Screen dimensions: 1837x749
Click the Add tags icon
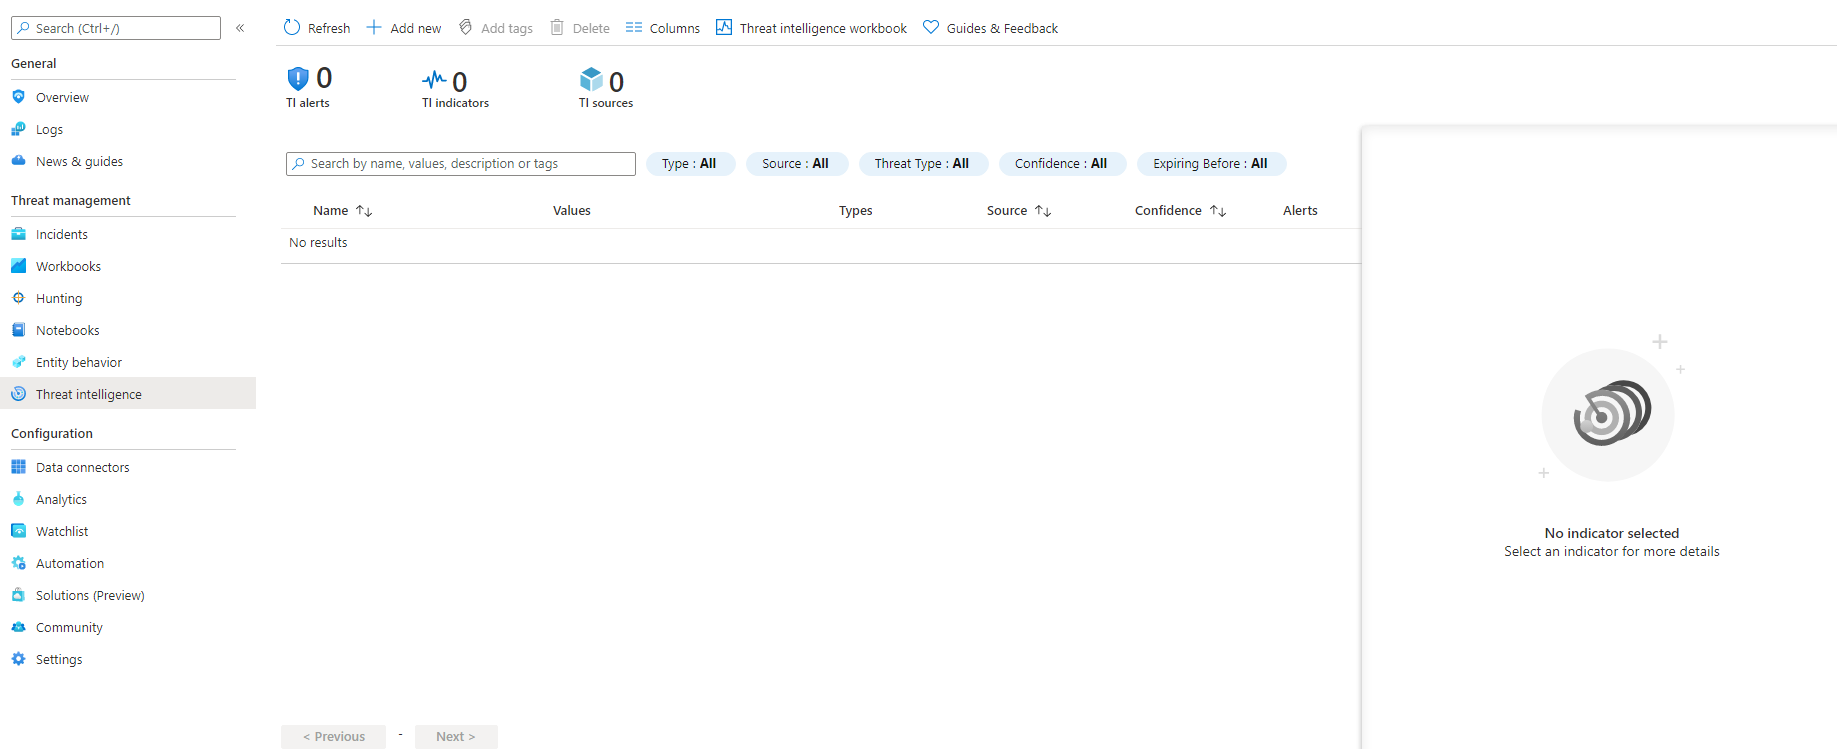pyautogui.click(x=465, y=27)
